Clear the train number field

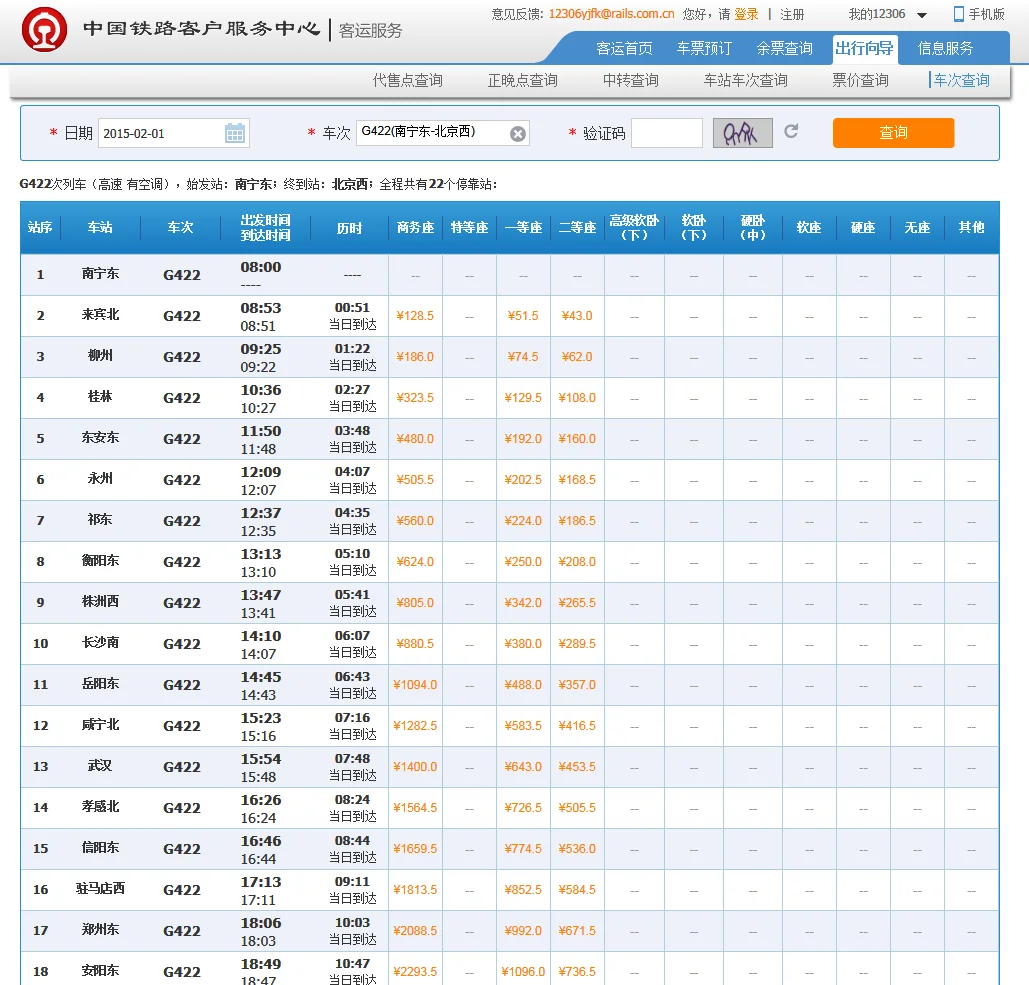pyautogui.click(x=517, y=134)
